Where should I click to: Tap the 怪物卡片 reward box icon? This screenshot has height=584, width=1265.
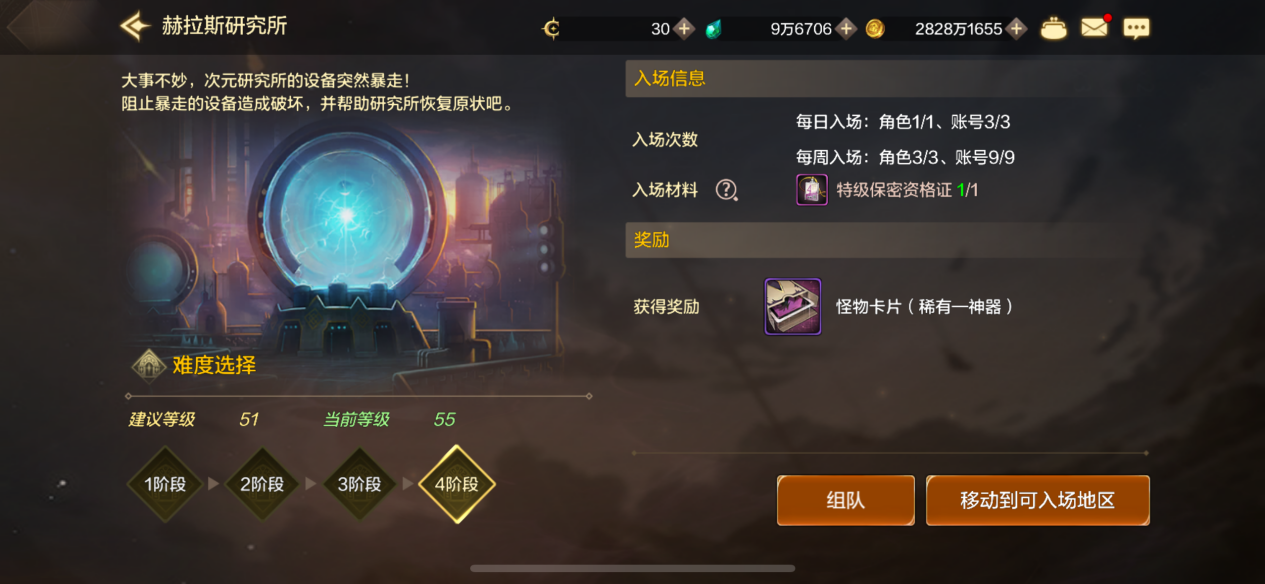point(793,306)
